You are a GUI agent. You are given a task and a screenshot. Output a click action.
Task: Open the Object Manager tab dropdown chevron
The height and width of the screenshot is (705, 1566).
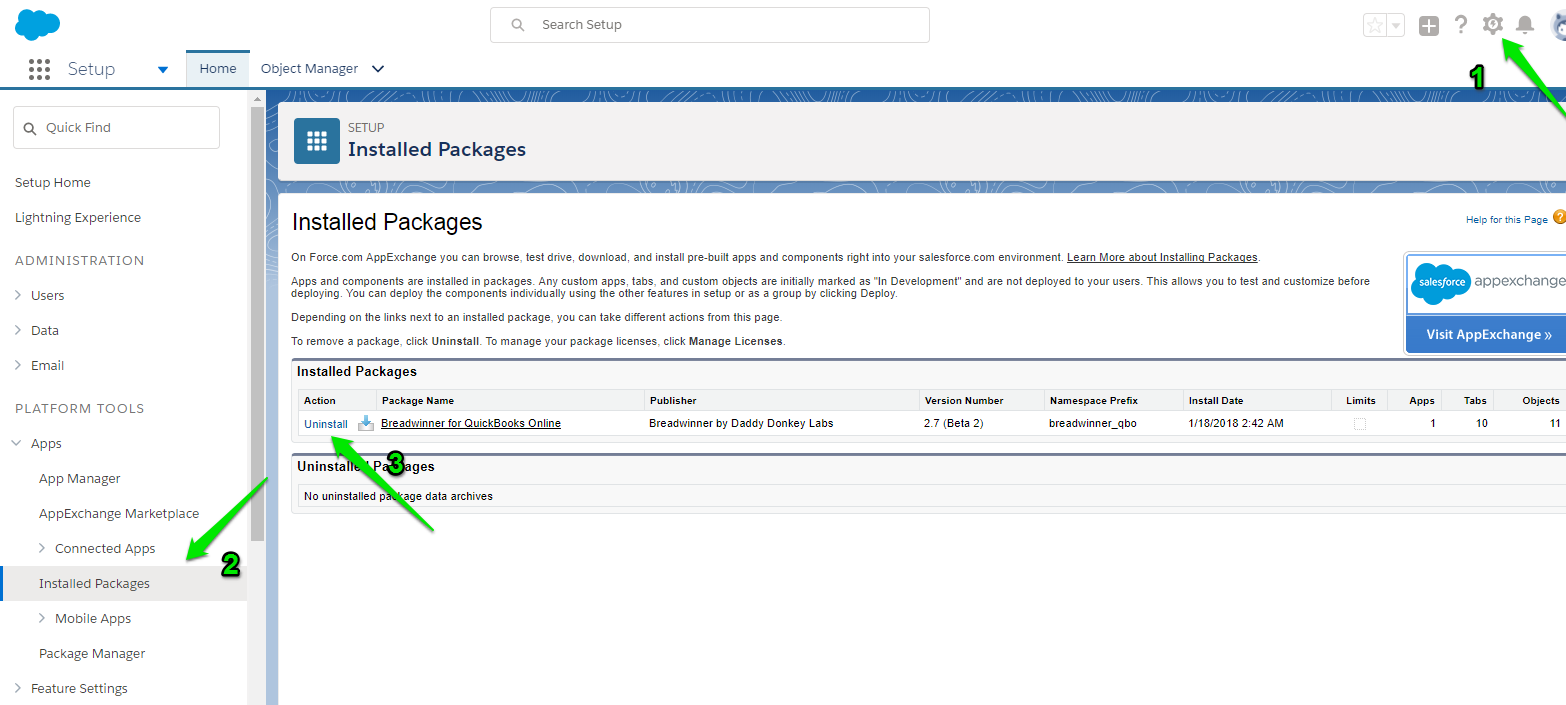coord(378,69)
